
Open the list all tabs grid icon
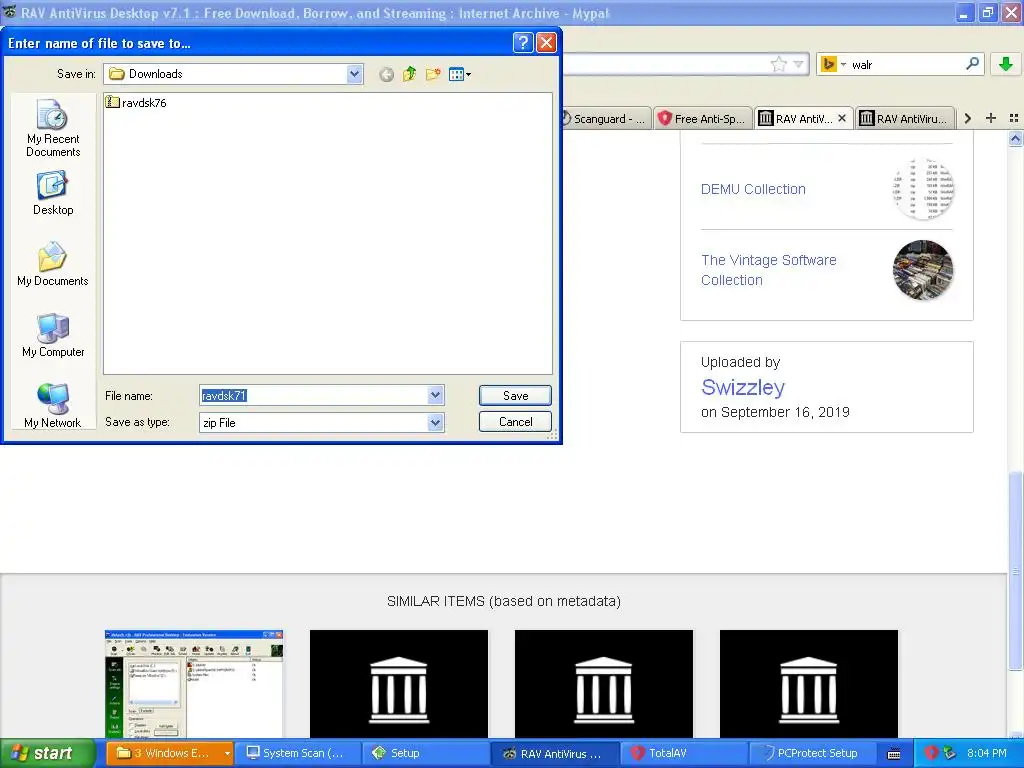(1014, 118)
